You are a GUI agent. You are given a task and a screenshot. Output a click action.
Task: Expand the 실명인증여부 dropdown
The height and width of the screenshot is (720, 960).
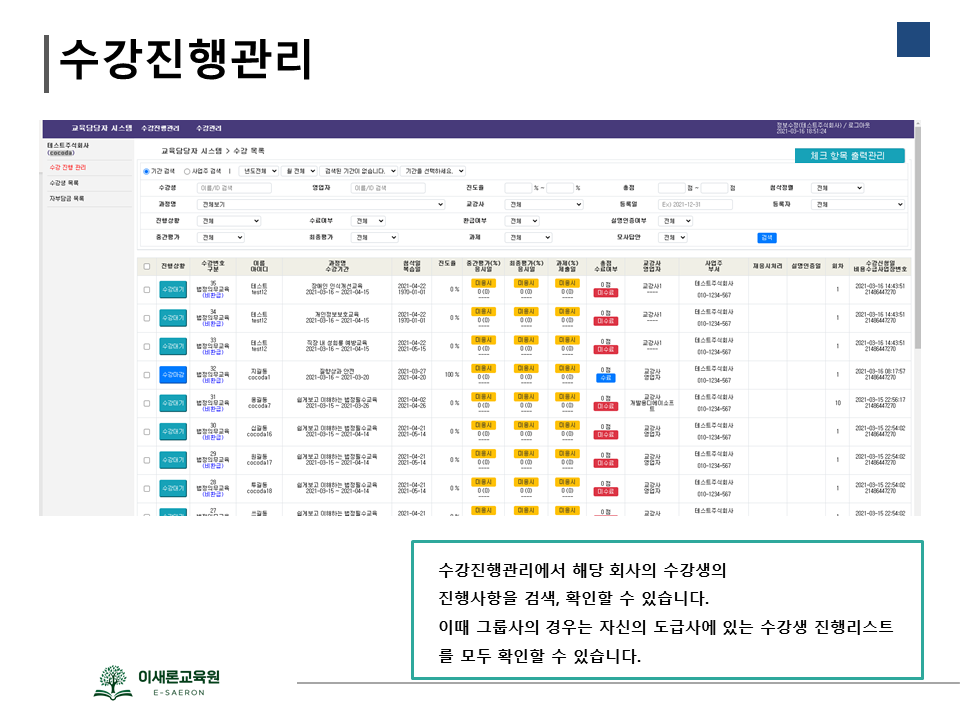(x=676, y=221)
